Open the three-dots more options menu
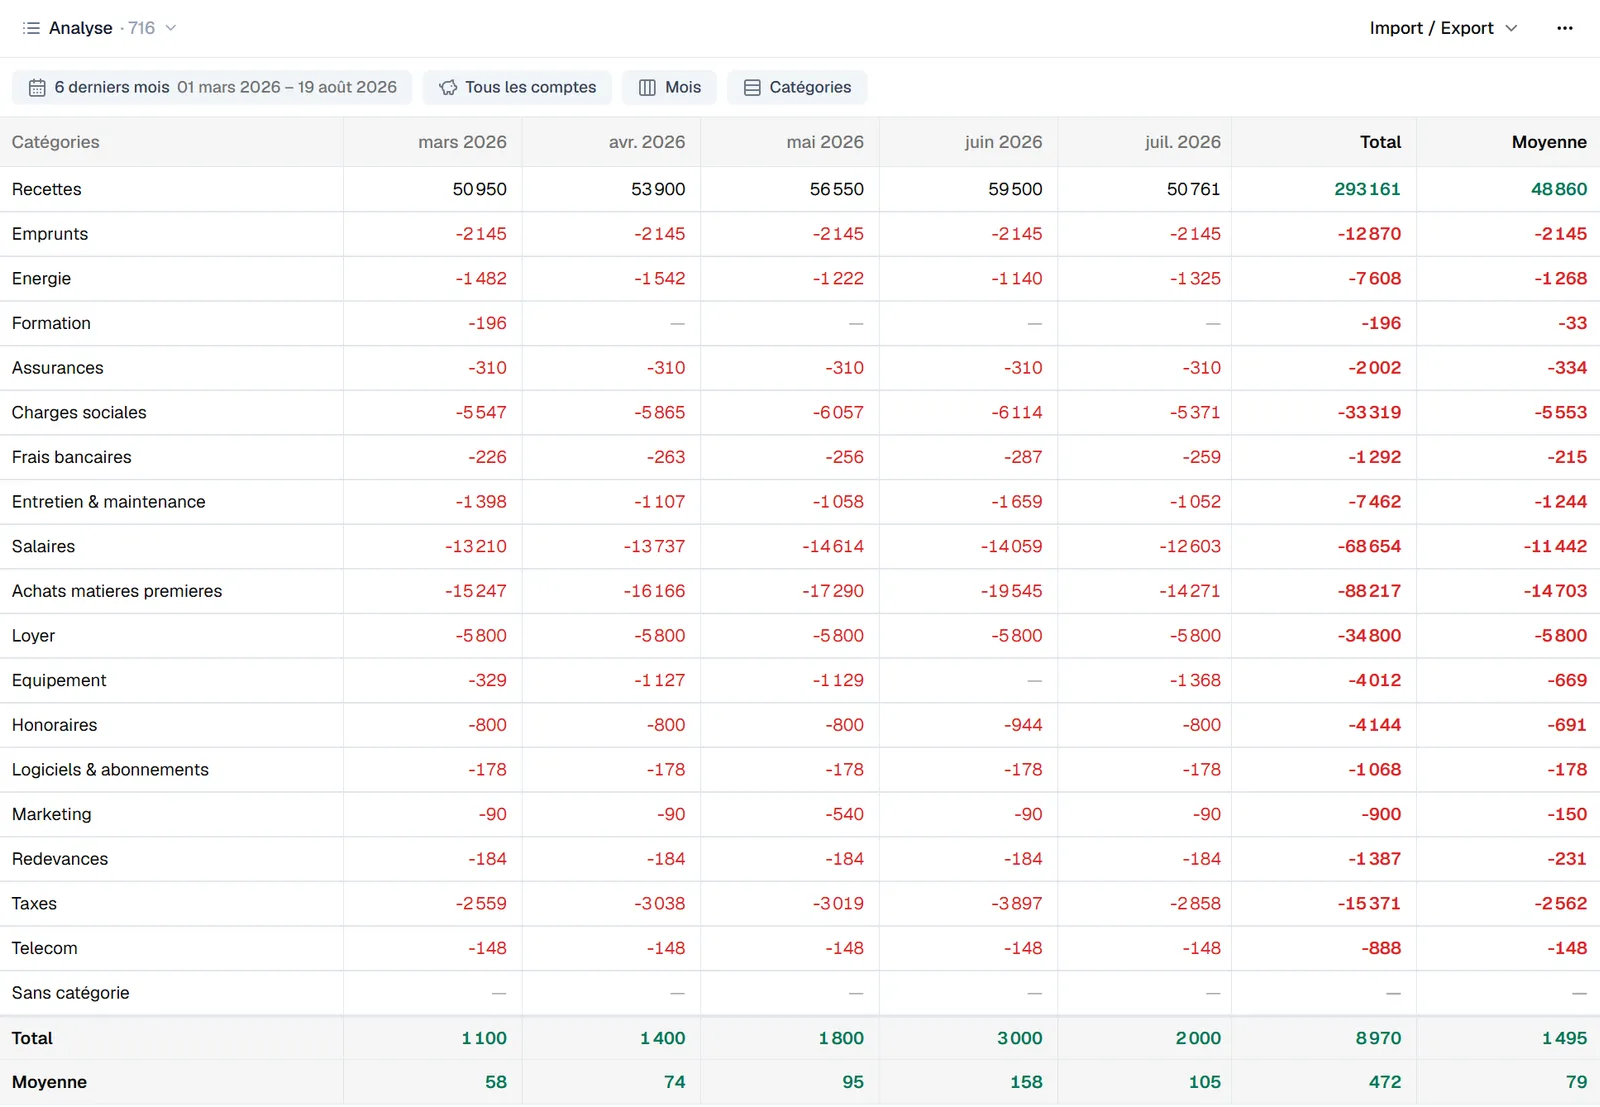The image size is (1600, 1107). coord(1565,28)
